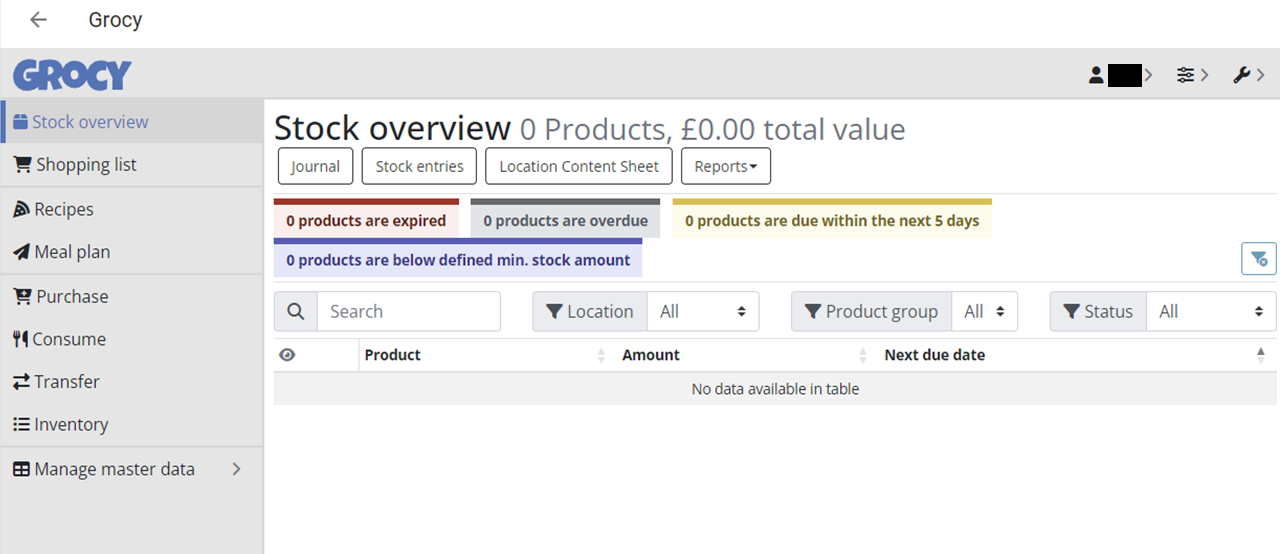Open Stock overview in sidebar
The image size is (1280, 554).
click(x=132, y=122)
